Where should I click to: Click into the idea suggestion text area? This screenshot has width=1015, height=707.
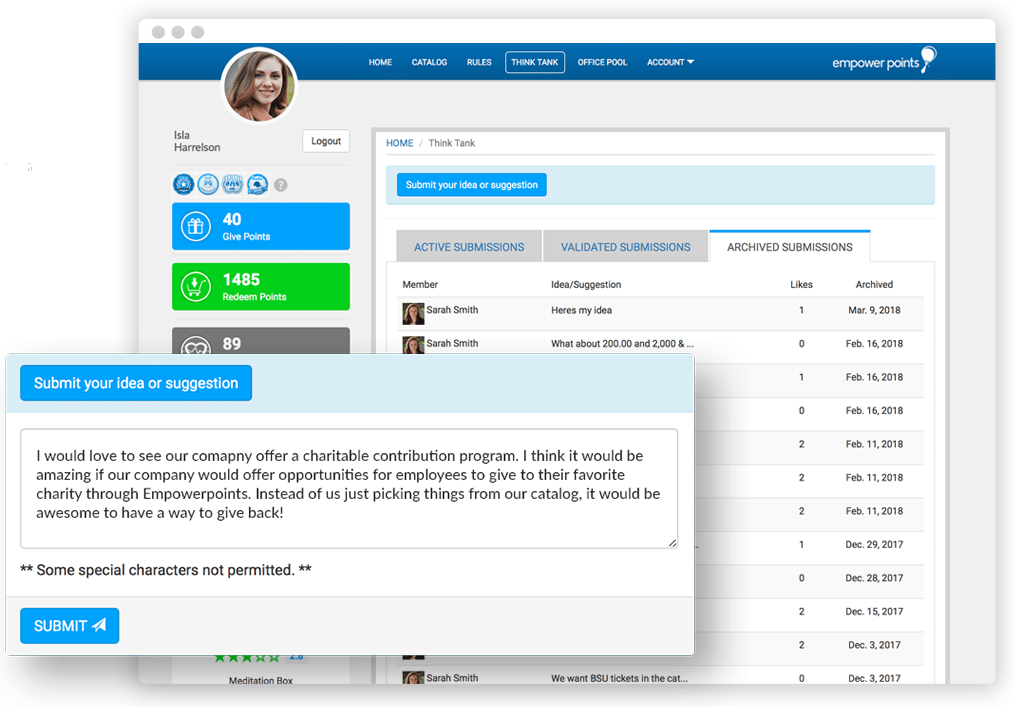[348, 488]
